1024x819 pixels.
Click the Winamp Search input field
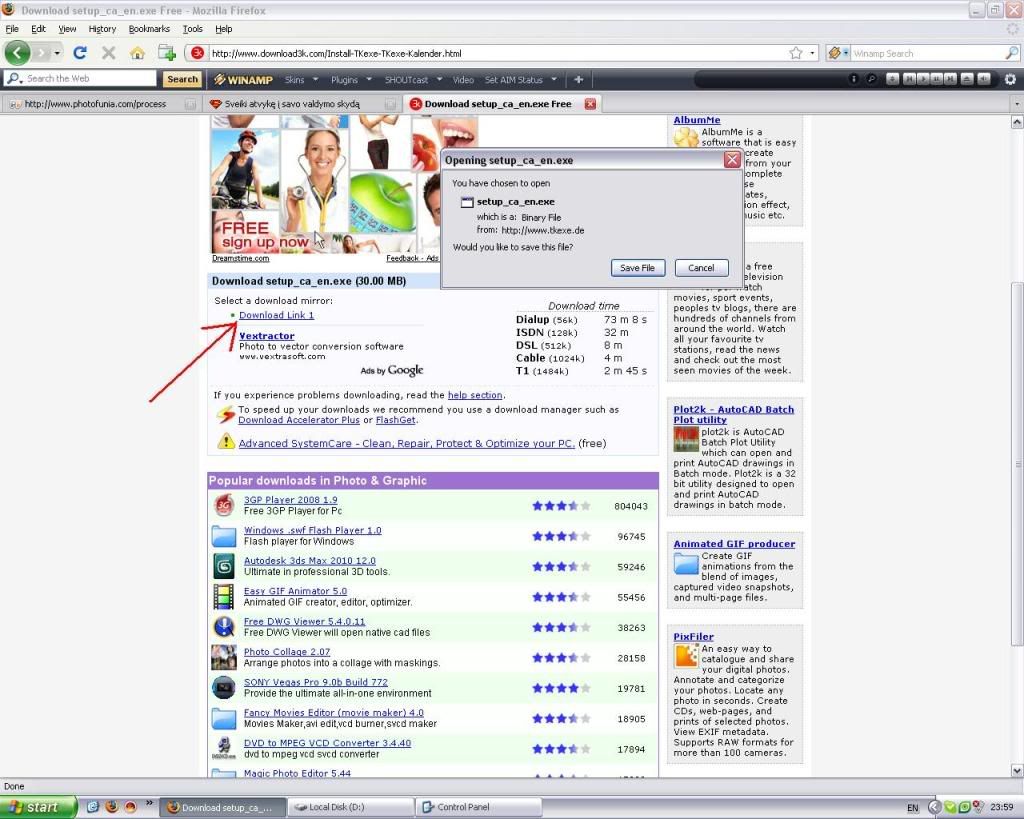(927, 54)
